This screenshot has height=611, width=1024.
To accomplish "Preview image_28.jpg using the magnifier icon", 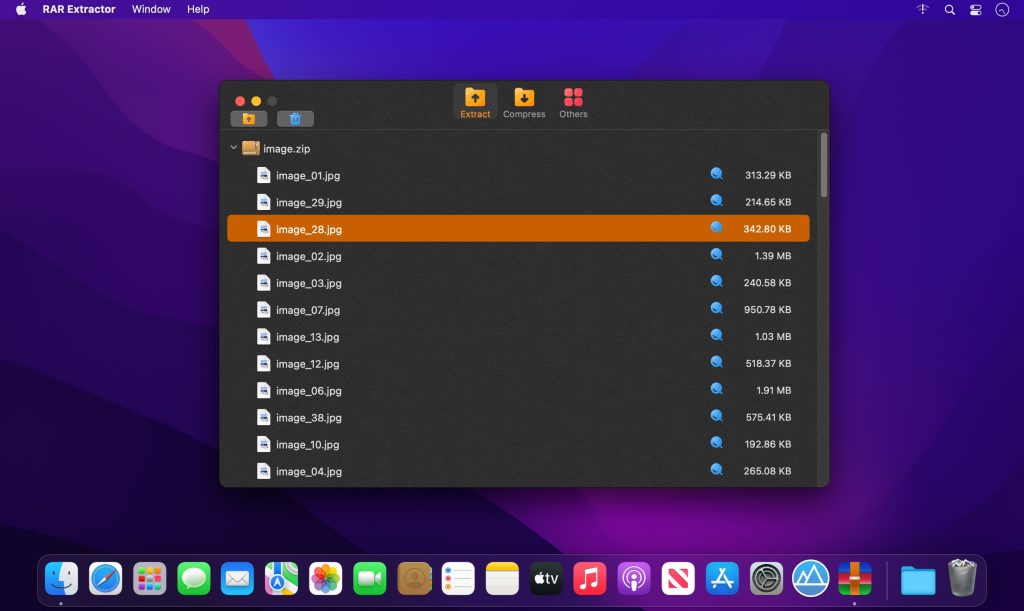I will pos(716,228).
